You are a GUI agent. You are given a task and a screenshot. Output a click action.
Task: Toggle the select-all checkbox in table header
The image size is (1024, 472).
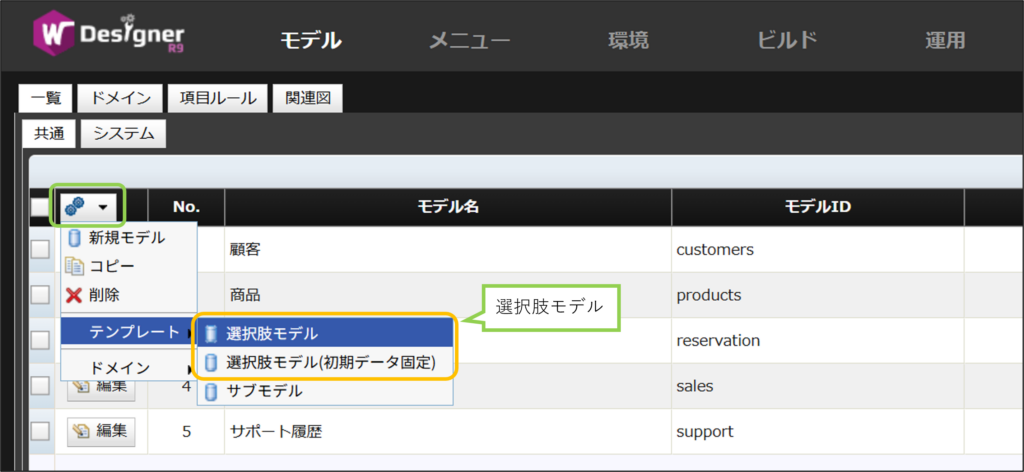(40, 207)
